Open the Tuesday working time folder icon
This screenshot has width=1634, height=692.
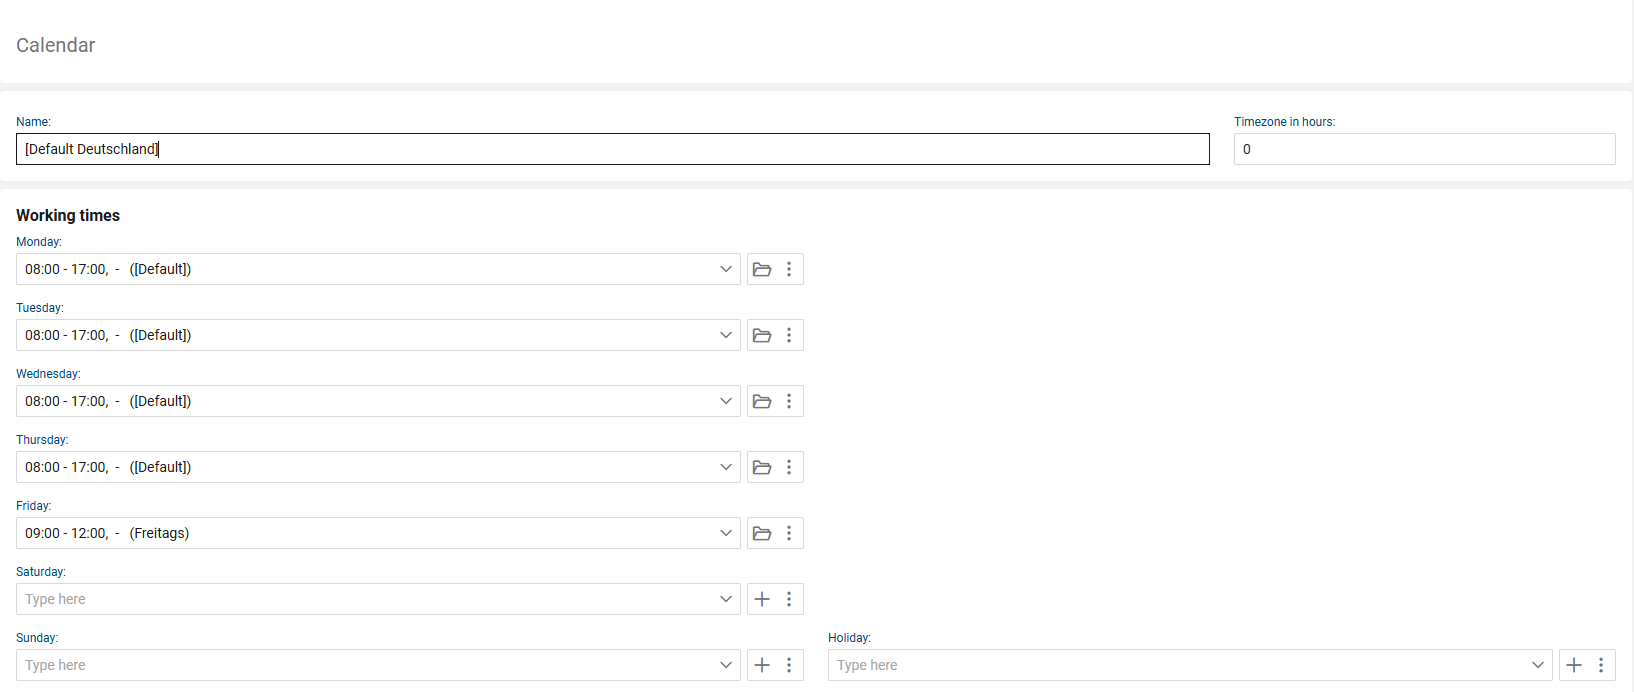pyautogui.click(x=762, y=335)
